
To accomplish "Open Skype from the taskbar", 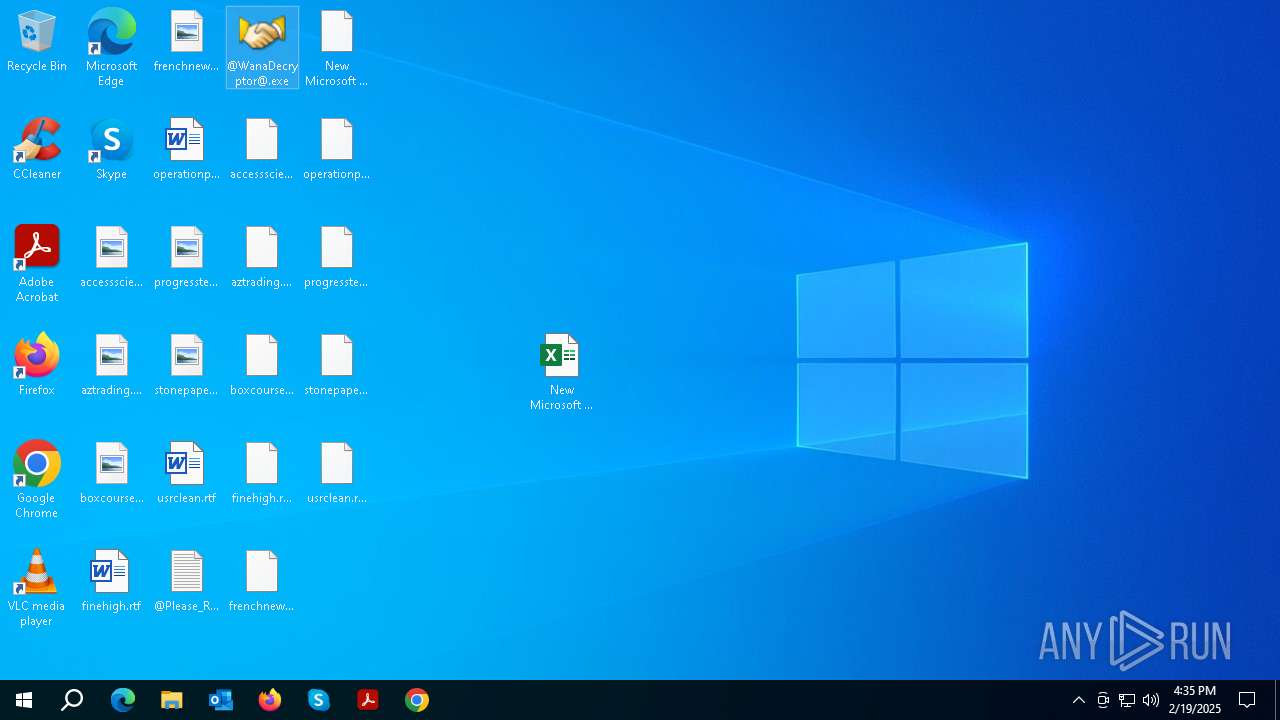I will pos(318,700).
